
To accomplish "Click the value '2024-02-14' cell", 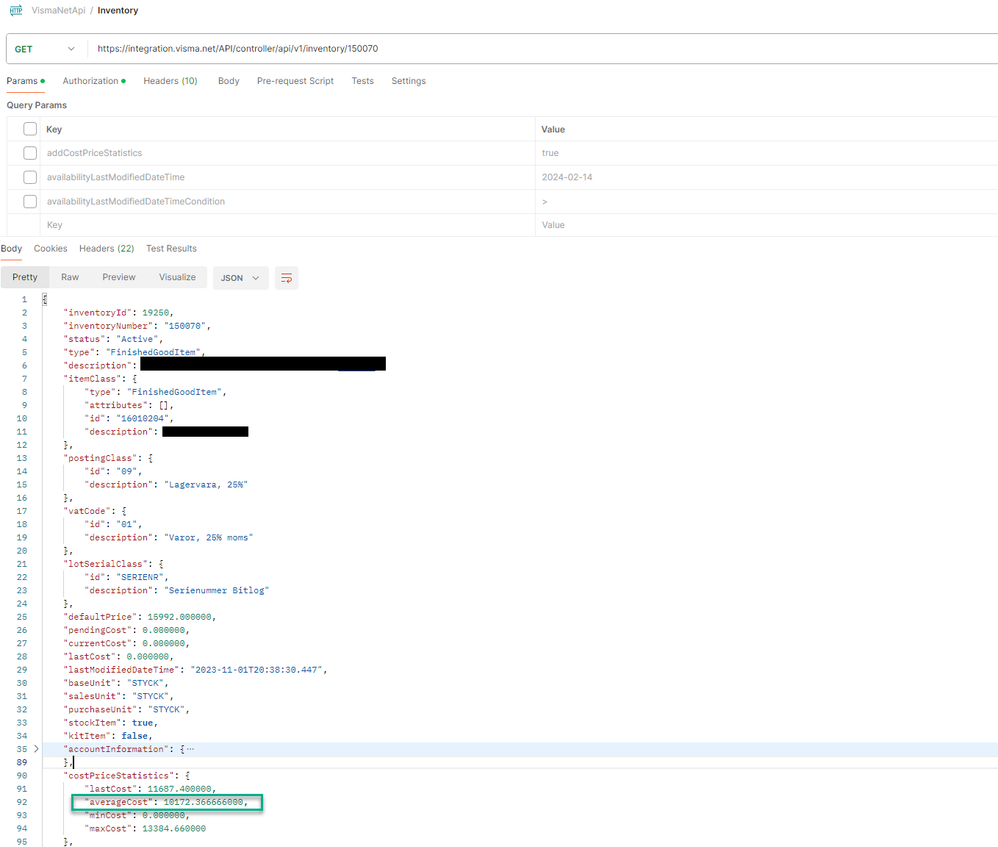I will (767, 178).
